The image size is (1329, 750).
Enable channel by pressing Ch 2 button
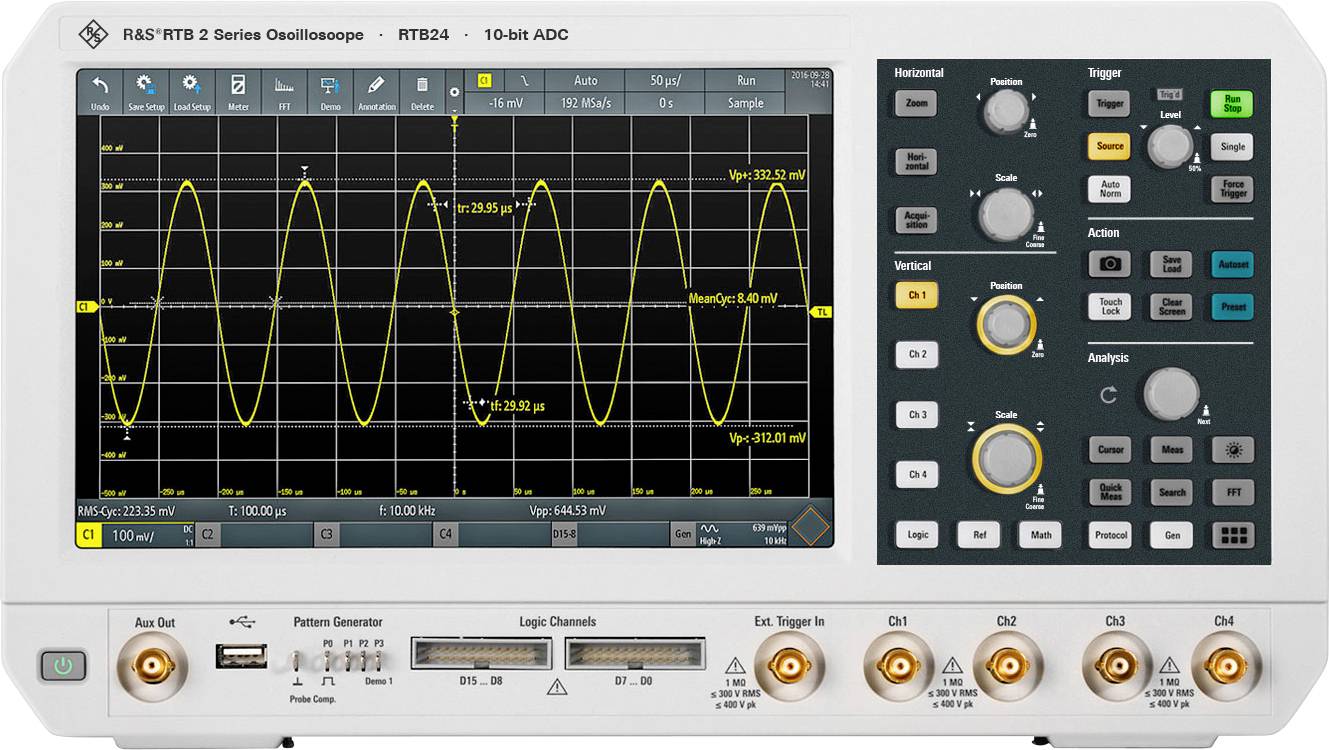pos(916,355)
